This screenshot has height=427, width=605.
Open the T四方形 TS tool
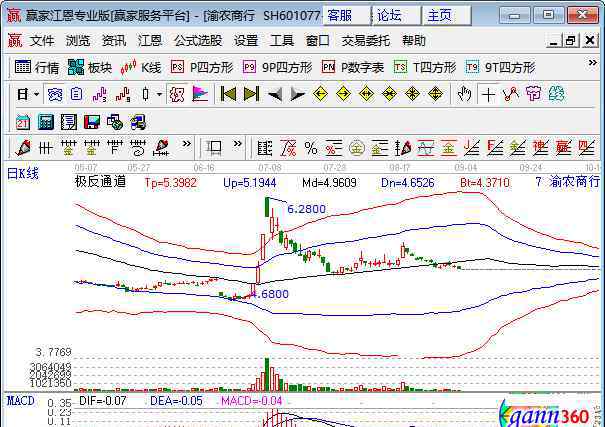tap(425, 68)
